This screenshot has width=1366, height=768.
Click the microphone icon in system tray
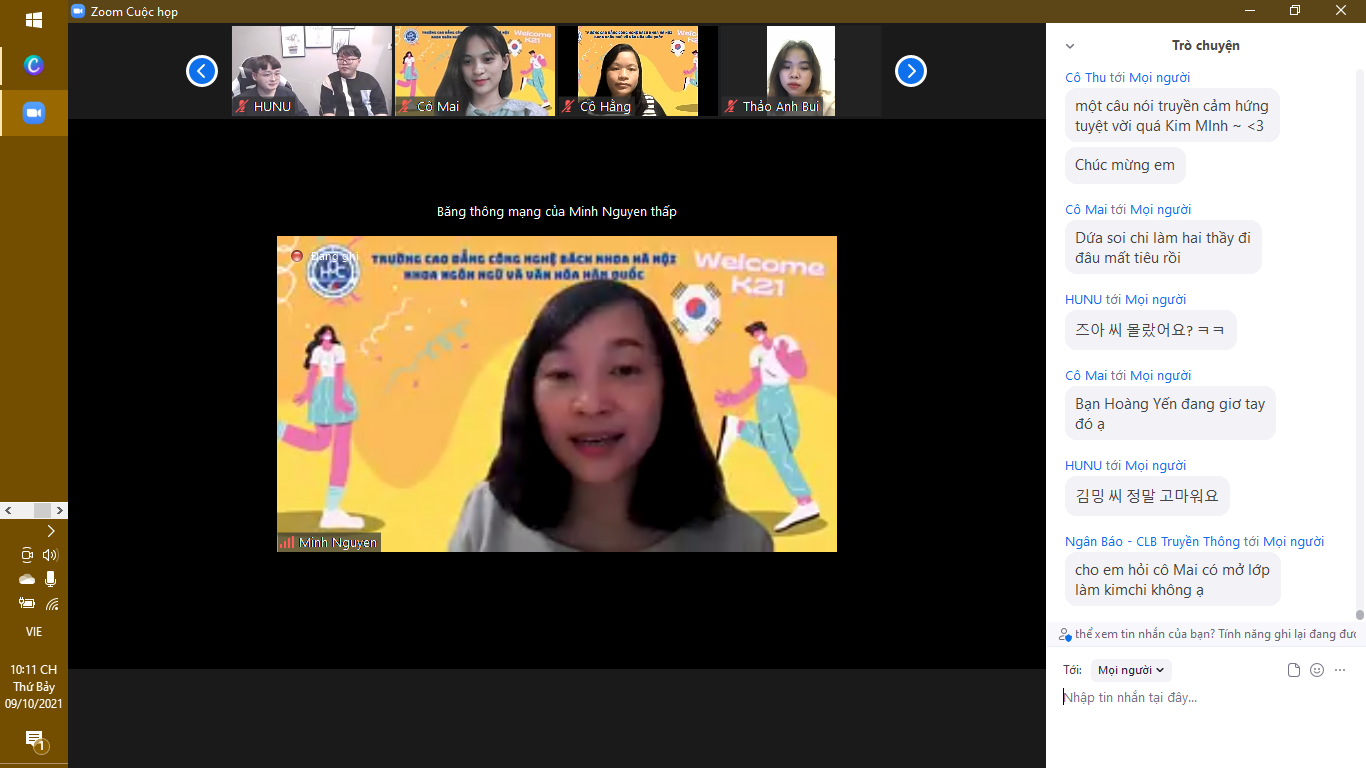click(x=51, y=579)
